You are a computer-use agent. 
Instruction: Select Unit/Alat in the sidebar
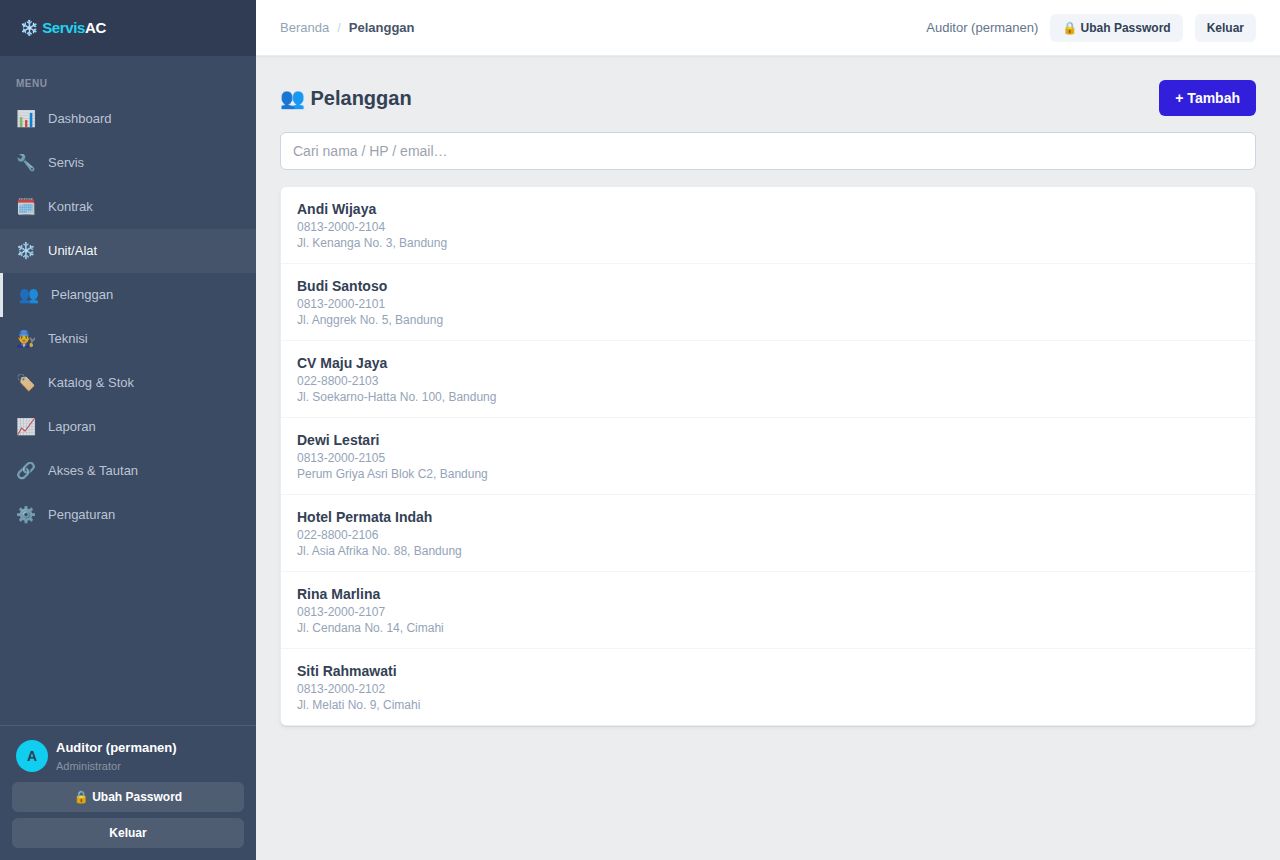[128, 251]
